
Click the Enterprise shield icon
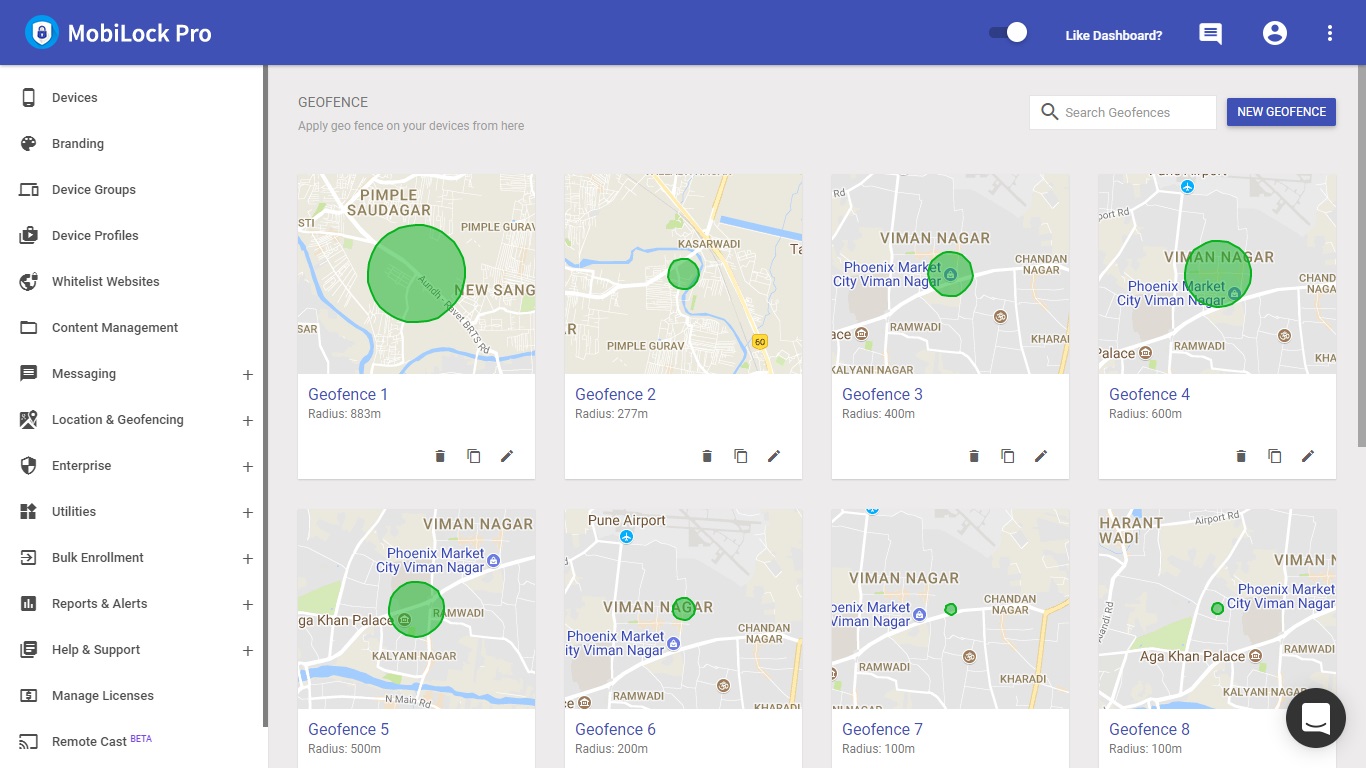tap(29, 466)
